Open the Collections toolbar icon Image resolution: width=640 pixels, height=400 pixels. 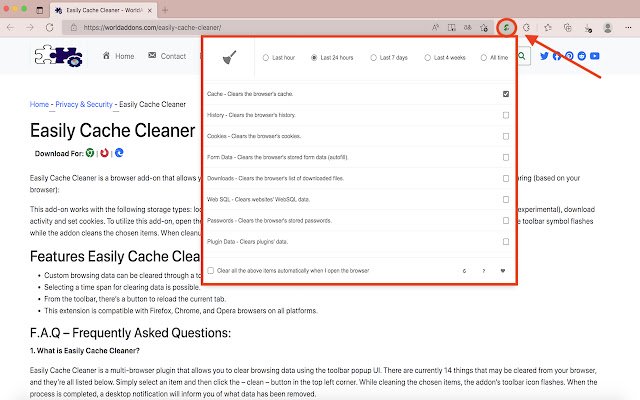click(x=567, y=27)
